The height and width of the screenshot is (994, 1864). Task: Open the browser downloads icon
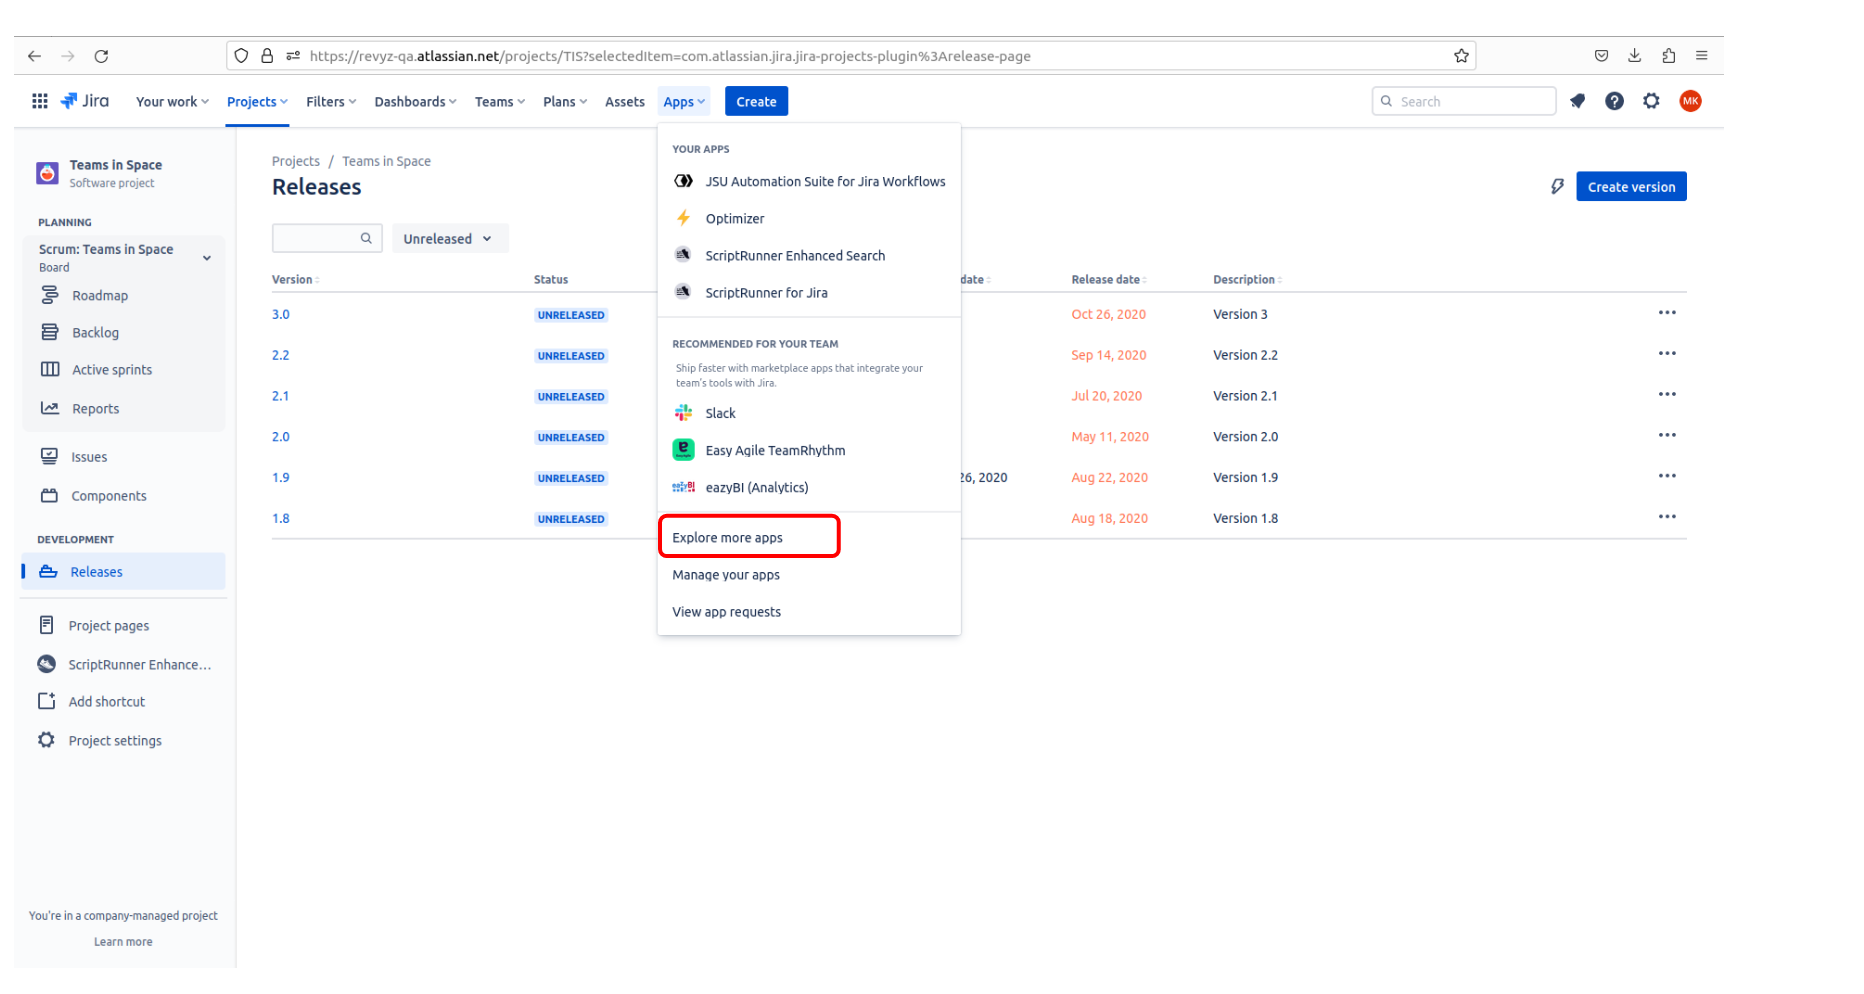(1634, 56)
